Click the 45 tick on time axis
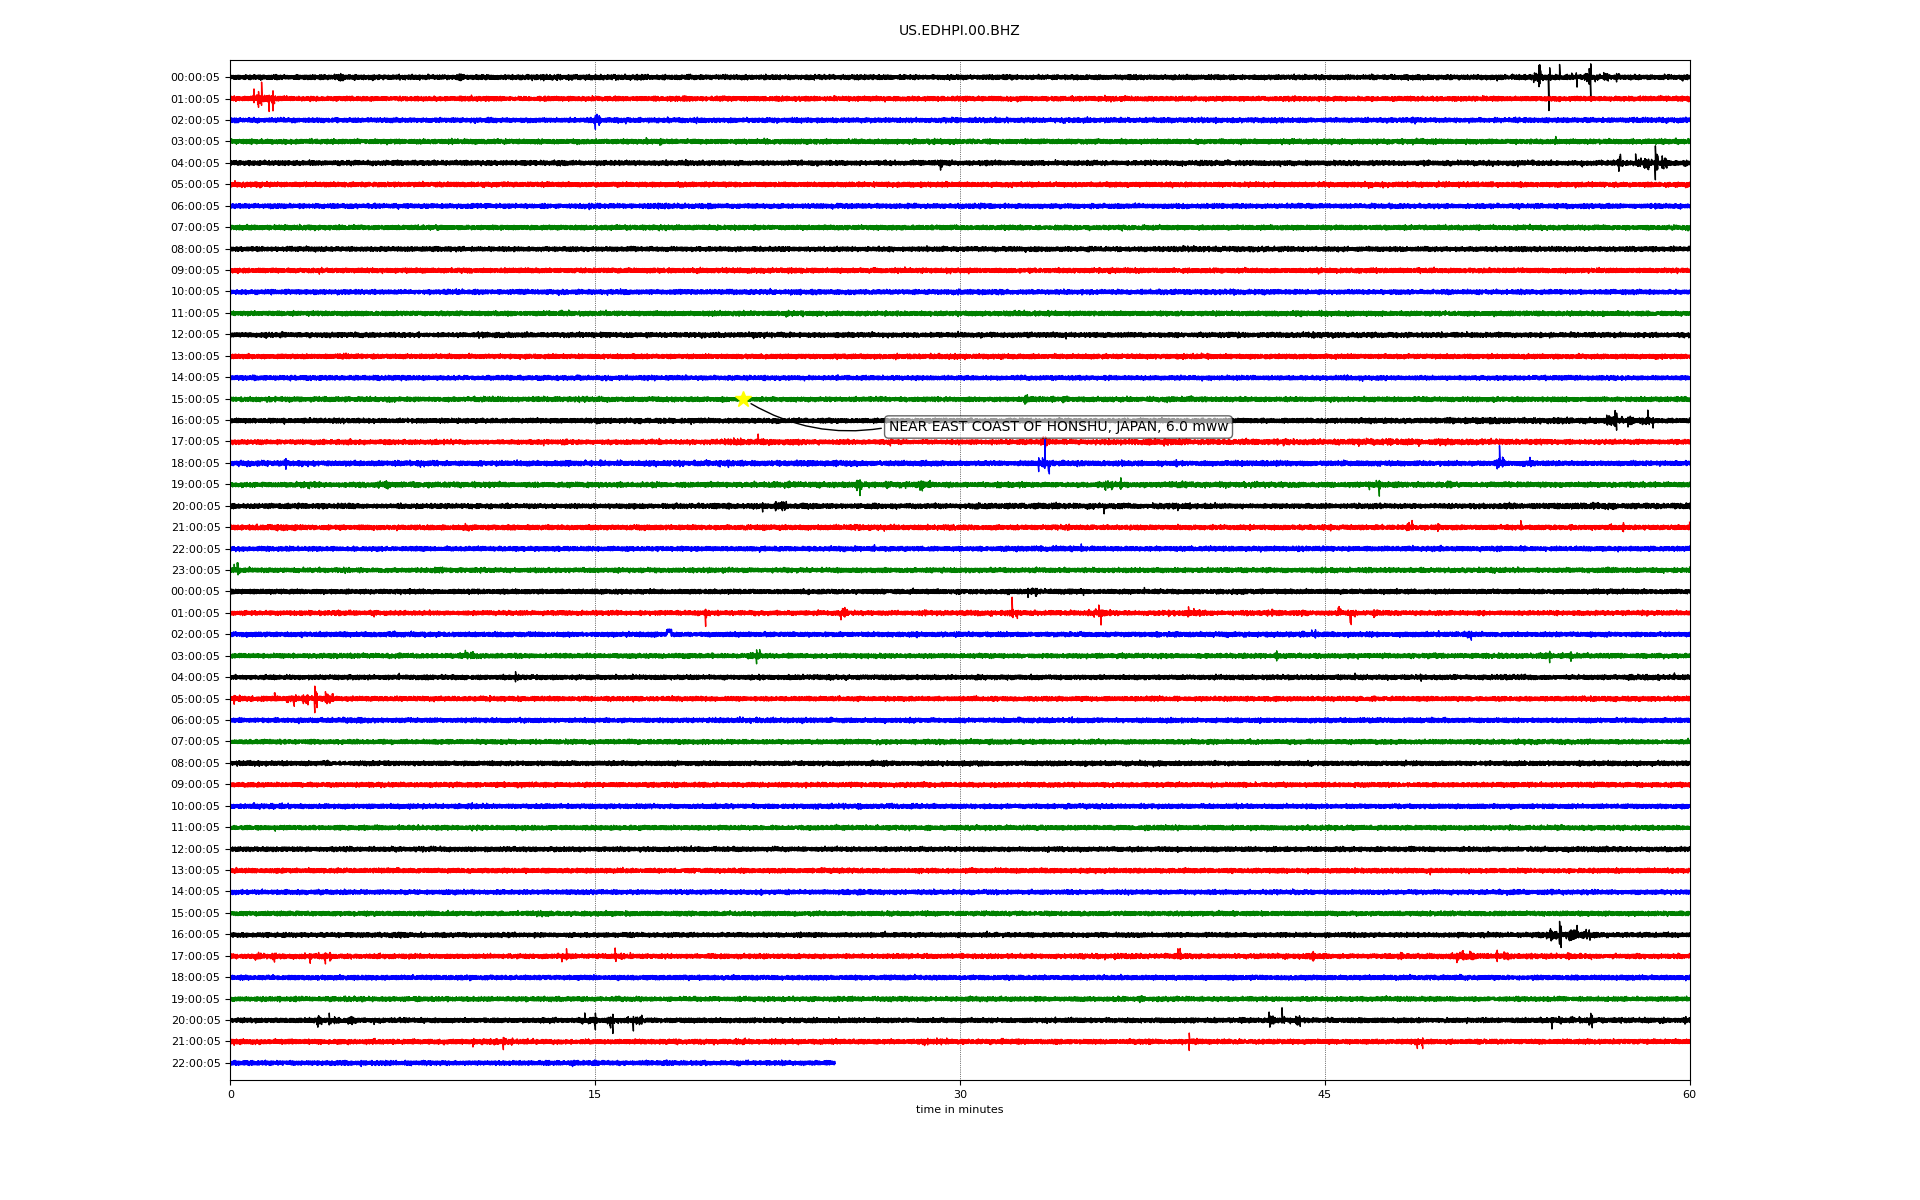Viewport: 1920px width, 1200px height. pos(1325,1094)
